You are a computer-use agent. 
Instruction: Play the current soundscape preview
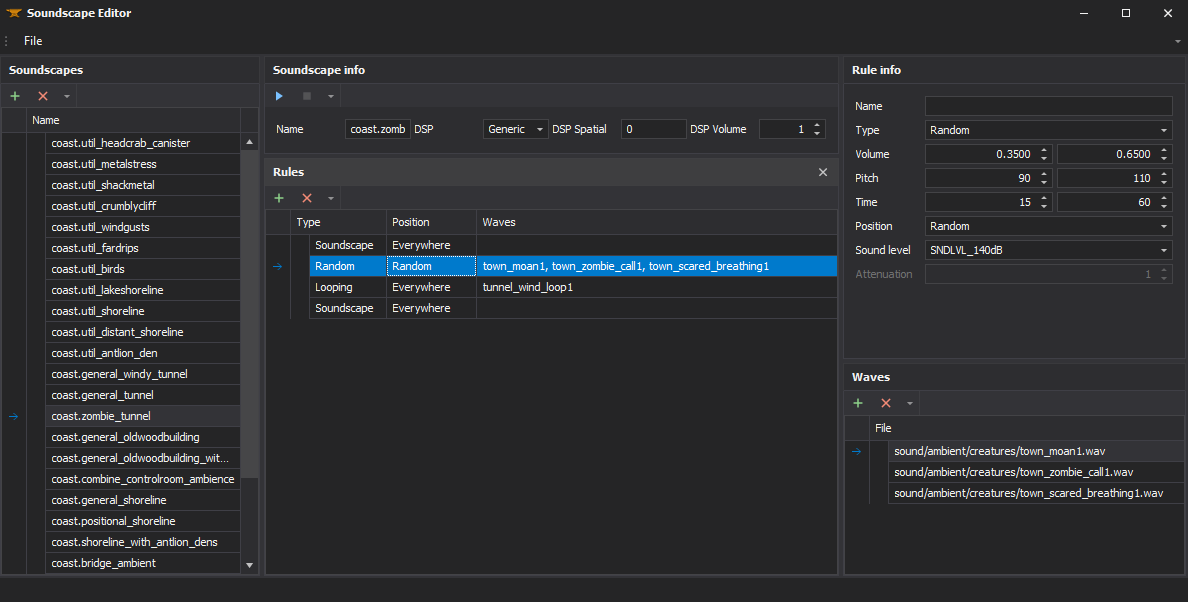[279, 96]
